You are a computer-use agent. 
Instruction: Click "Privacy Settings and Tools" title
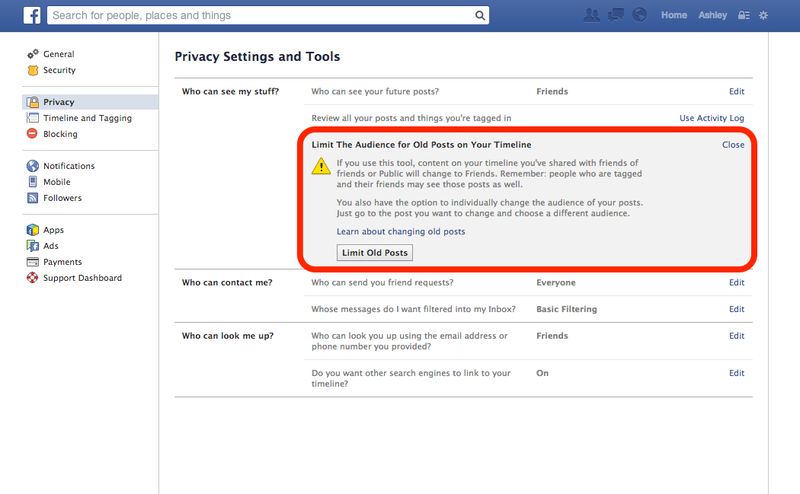tap(257, 56)
